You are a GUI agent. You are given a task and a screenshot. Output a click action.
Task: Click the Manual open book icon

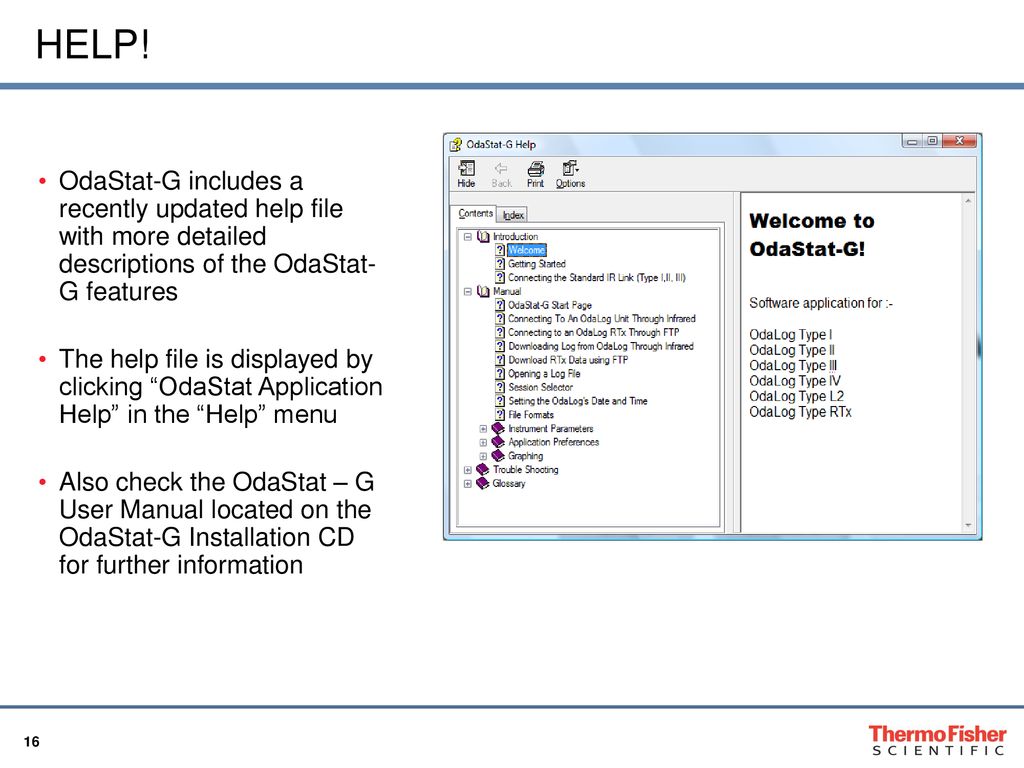pyautogui.click(x=483, y=291)
